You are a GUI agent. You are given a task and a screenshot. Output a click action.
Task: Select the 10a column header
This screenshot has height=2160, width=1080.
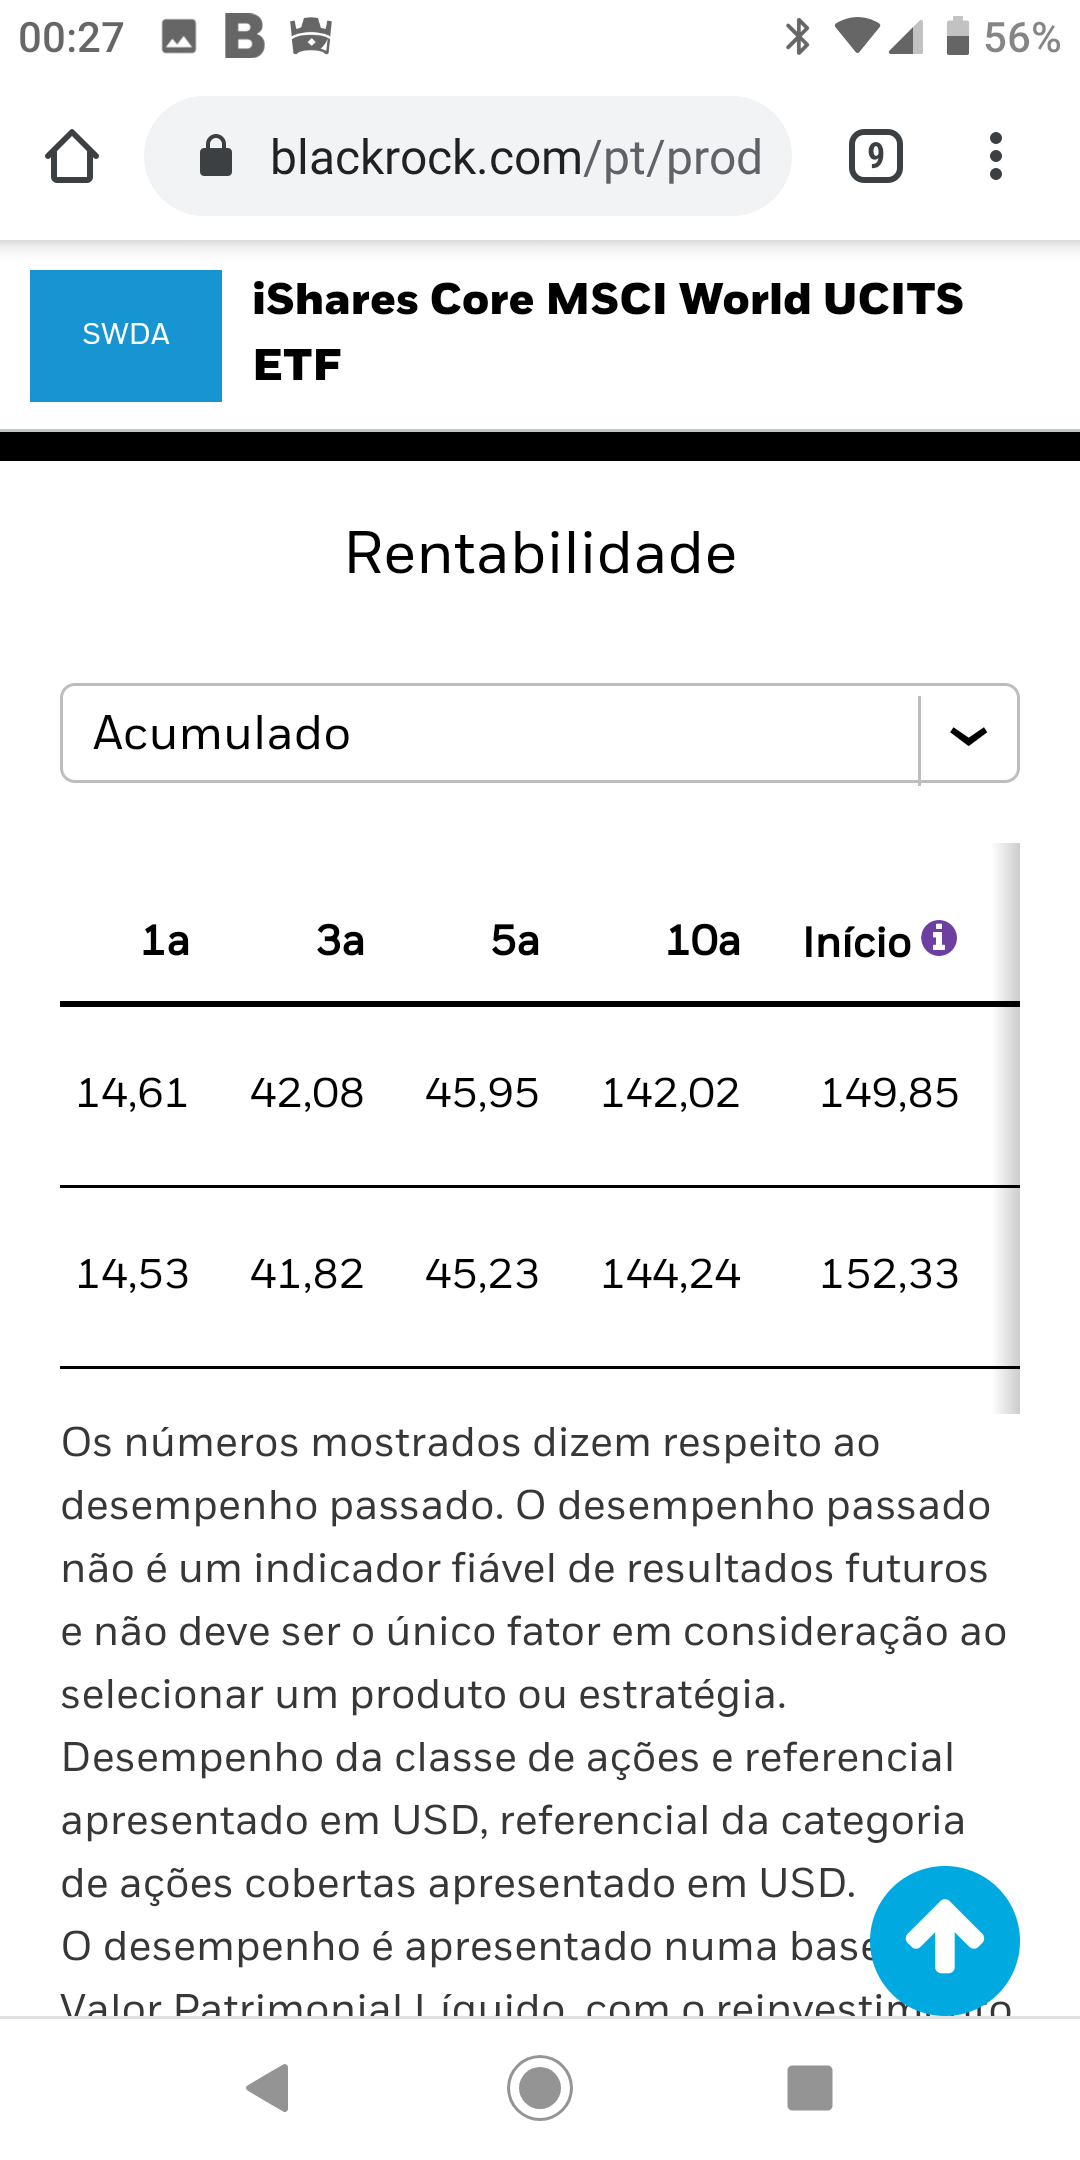[703, 941]
